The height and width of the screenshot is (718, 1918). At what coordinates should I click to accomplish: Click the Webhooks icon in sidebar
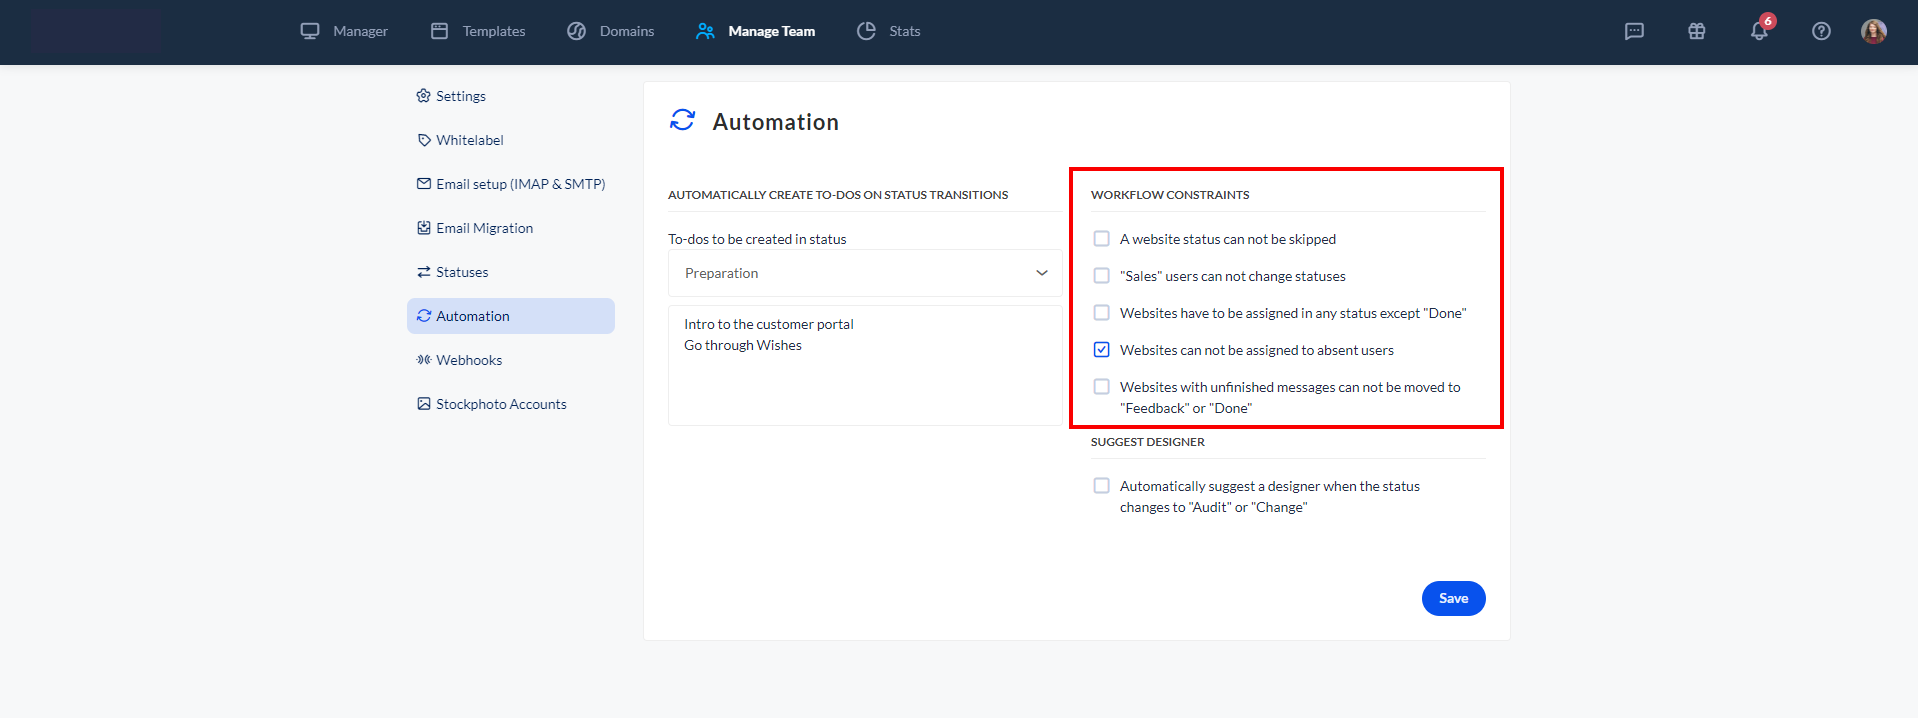424,360
